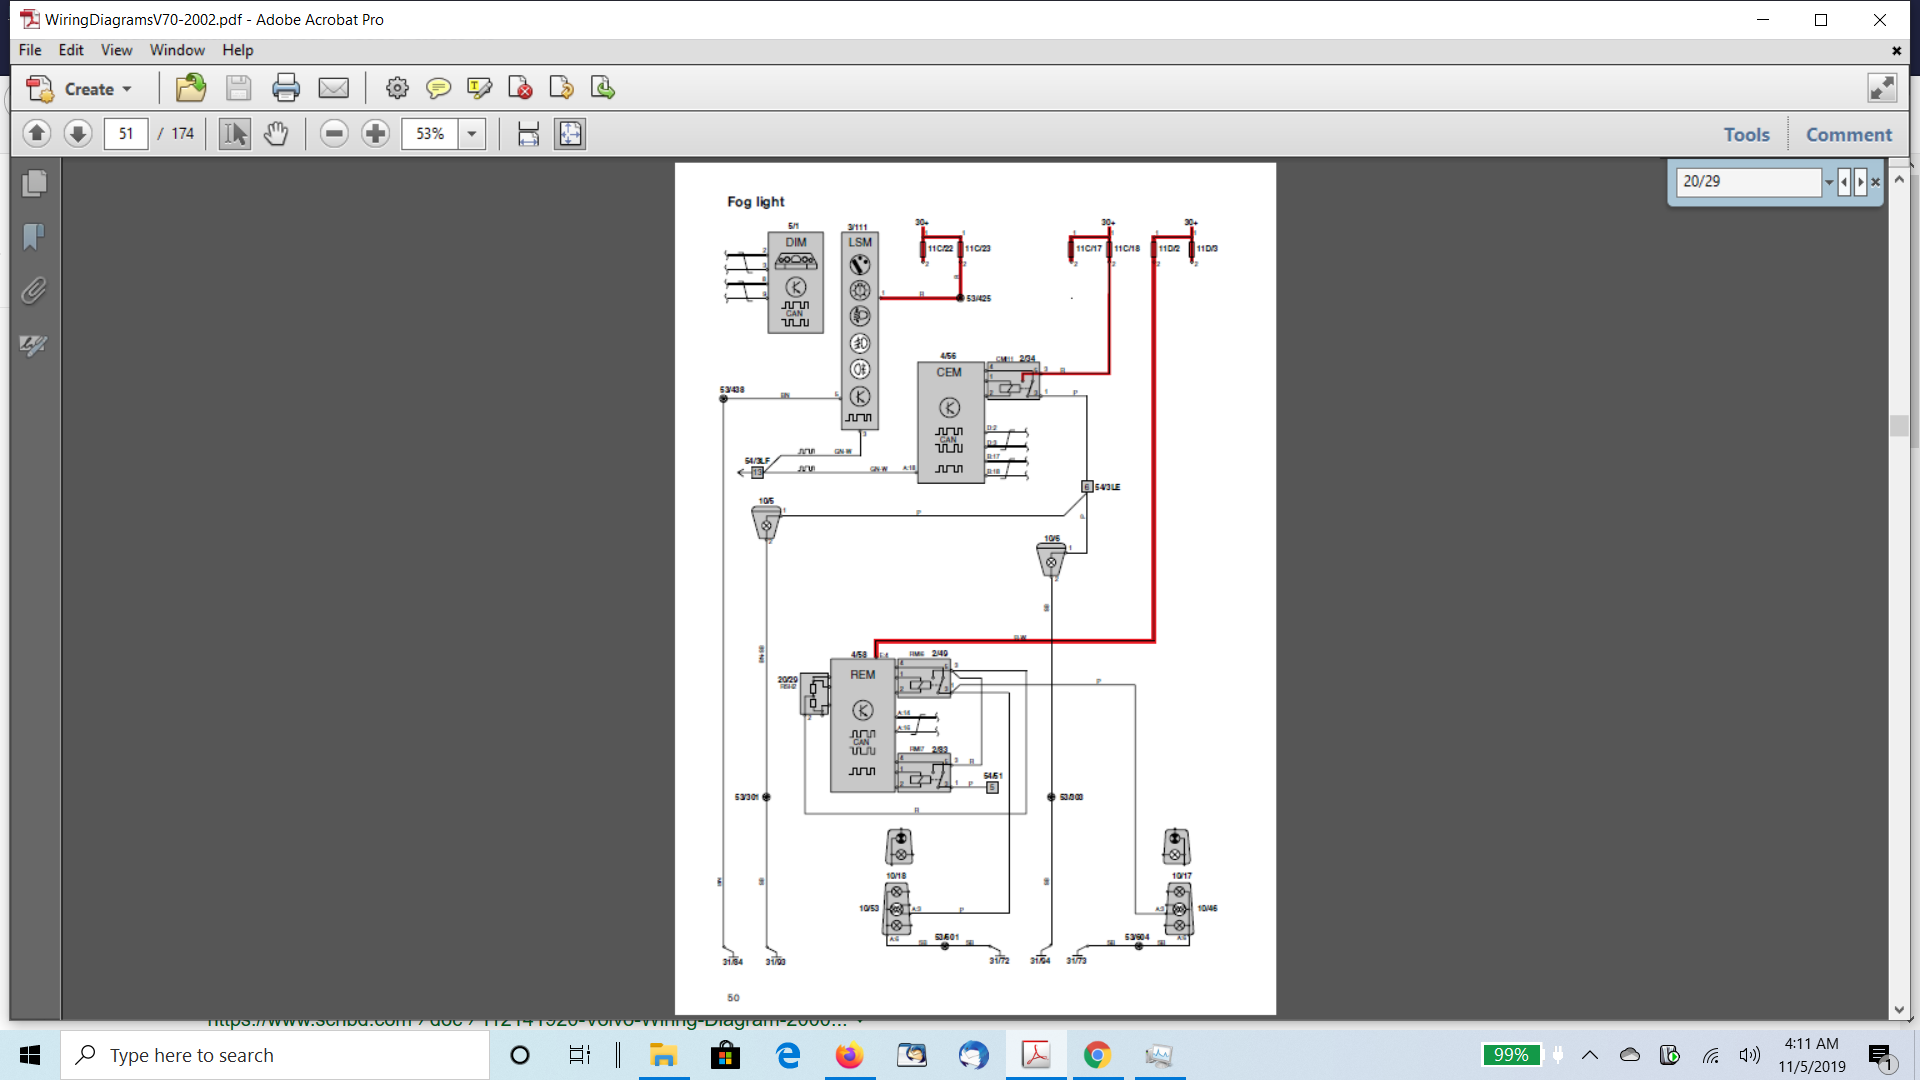The height and width of the screenshot is (1080, 1920).
Task: Toggle Fit One Full Page view
Action: click(570, 134)
